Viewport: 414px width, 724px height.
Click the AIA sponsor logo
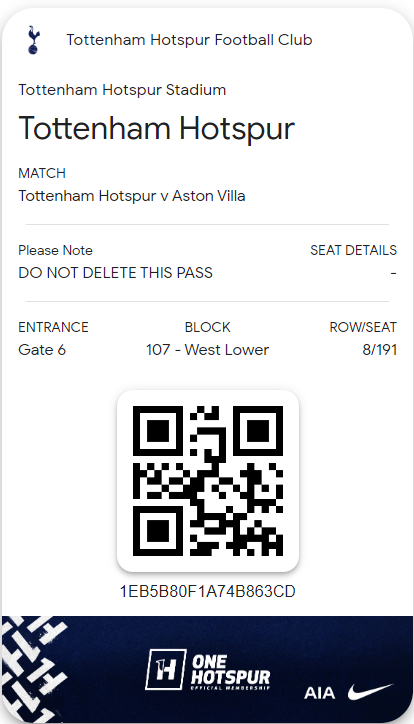tap(319, 693)
